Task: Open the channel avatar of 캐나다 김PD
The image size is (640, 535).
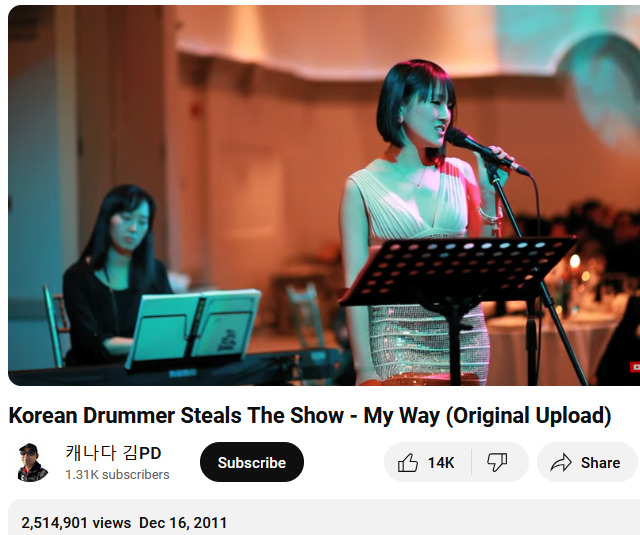Action: [33, 462]
